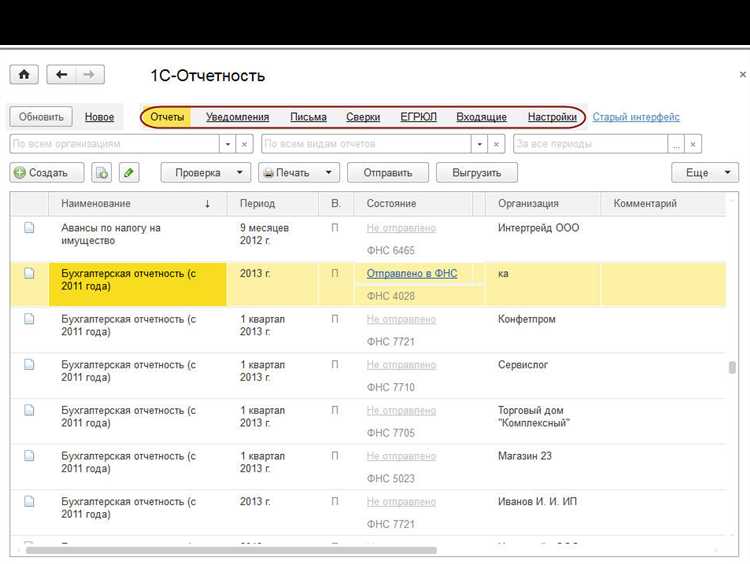The height and width of the screenshot is (564, 750).
Task: Open Не отправлено link in Конфетпром row
Action: pos(401,319)
